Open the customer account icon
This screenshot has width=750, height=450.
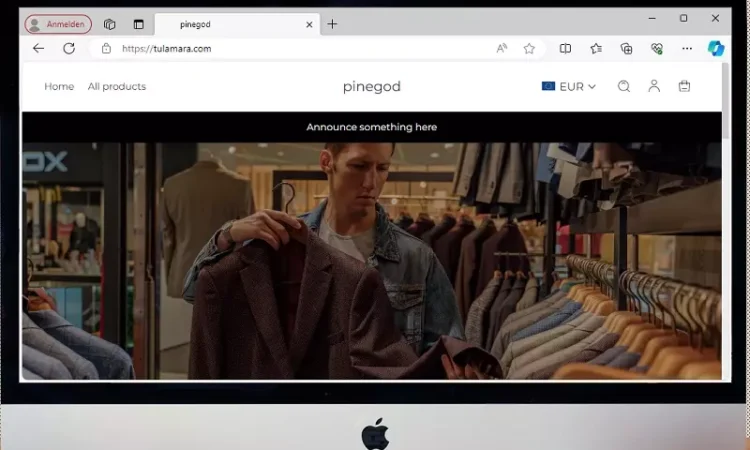tap(654, 86)
